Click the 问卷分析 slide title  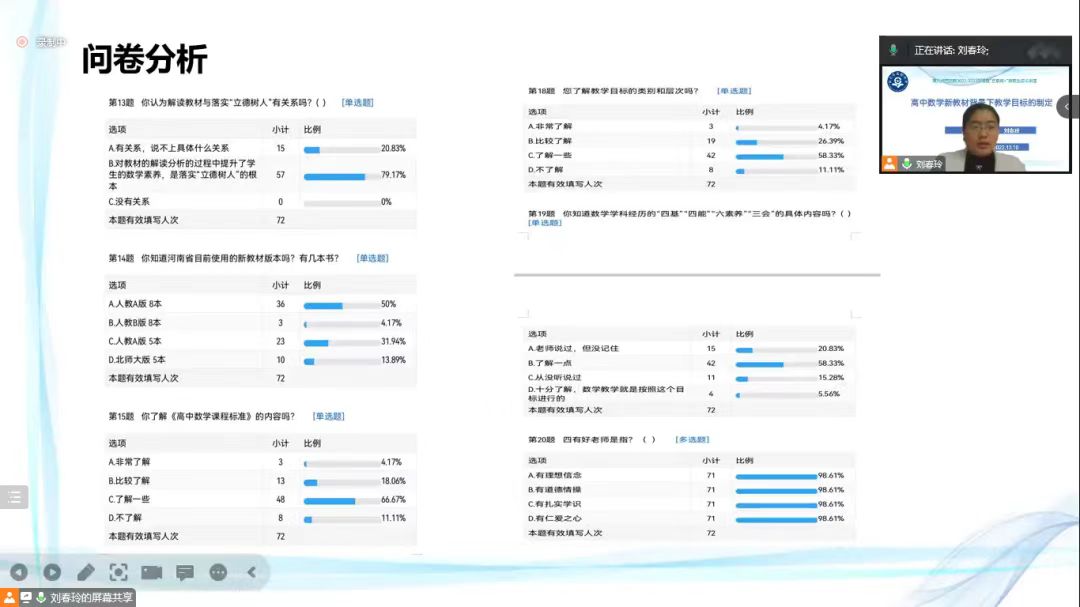point(144,60)
